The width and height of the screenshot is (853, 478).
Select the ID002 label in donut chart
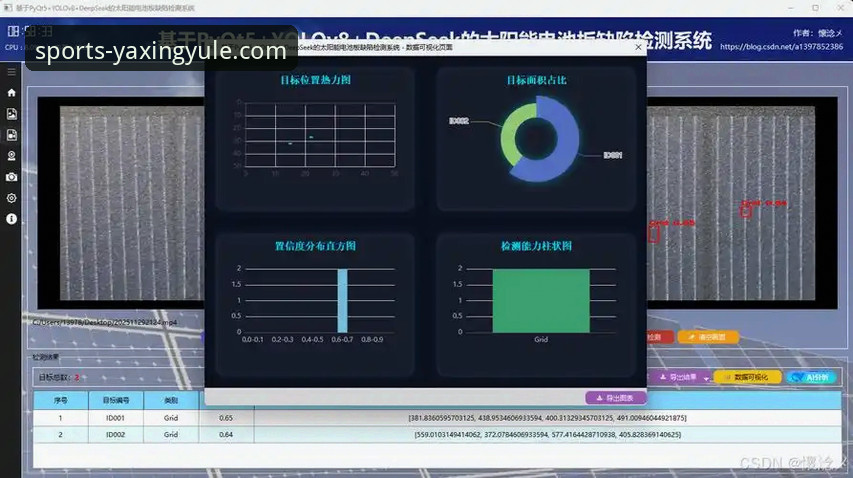pyautogui.click(x=459, y=121)
